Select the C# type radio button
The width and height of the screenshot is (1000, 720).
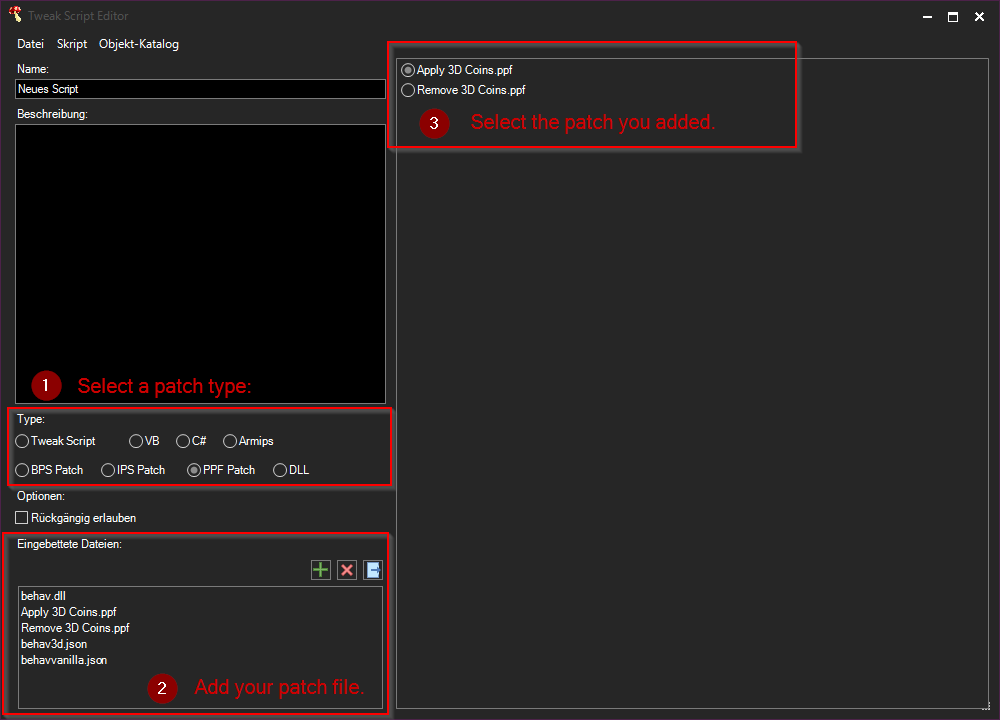[x=184, y=441]
